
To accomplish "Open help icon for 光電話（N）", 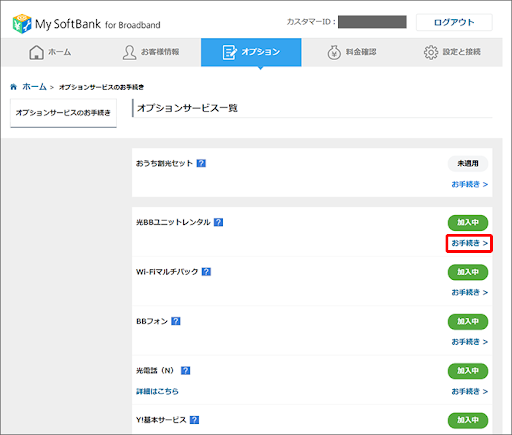I will [185, 370].
